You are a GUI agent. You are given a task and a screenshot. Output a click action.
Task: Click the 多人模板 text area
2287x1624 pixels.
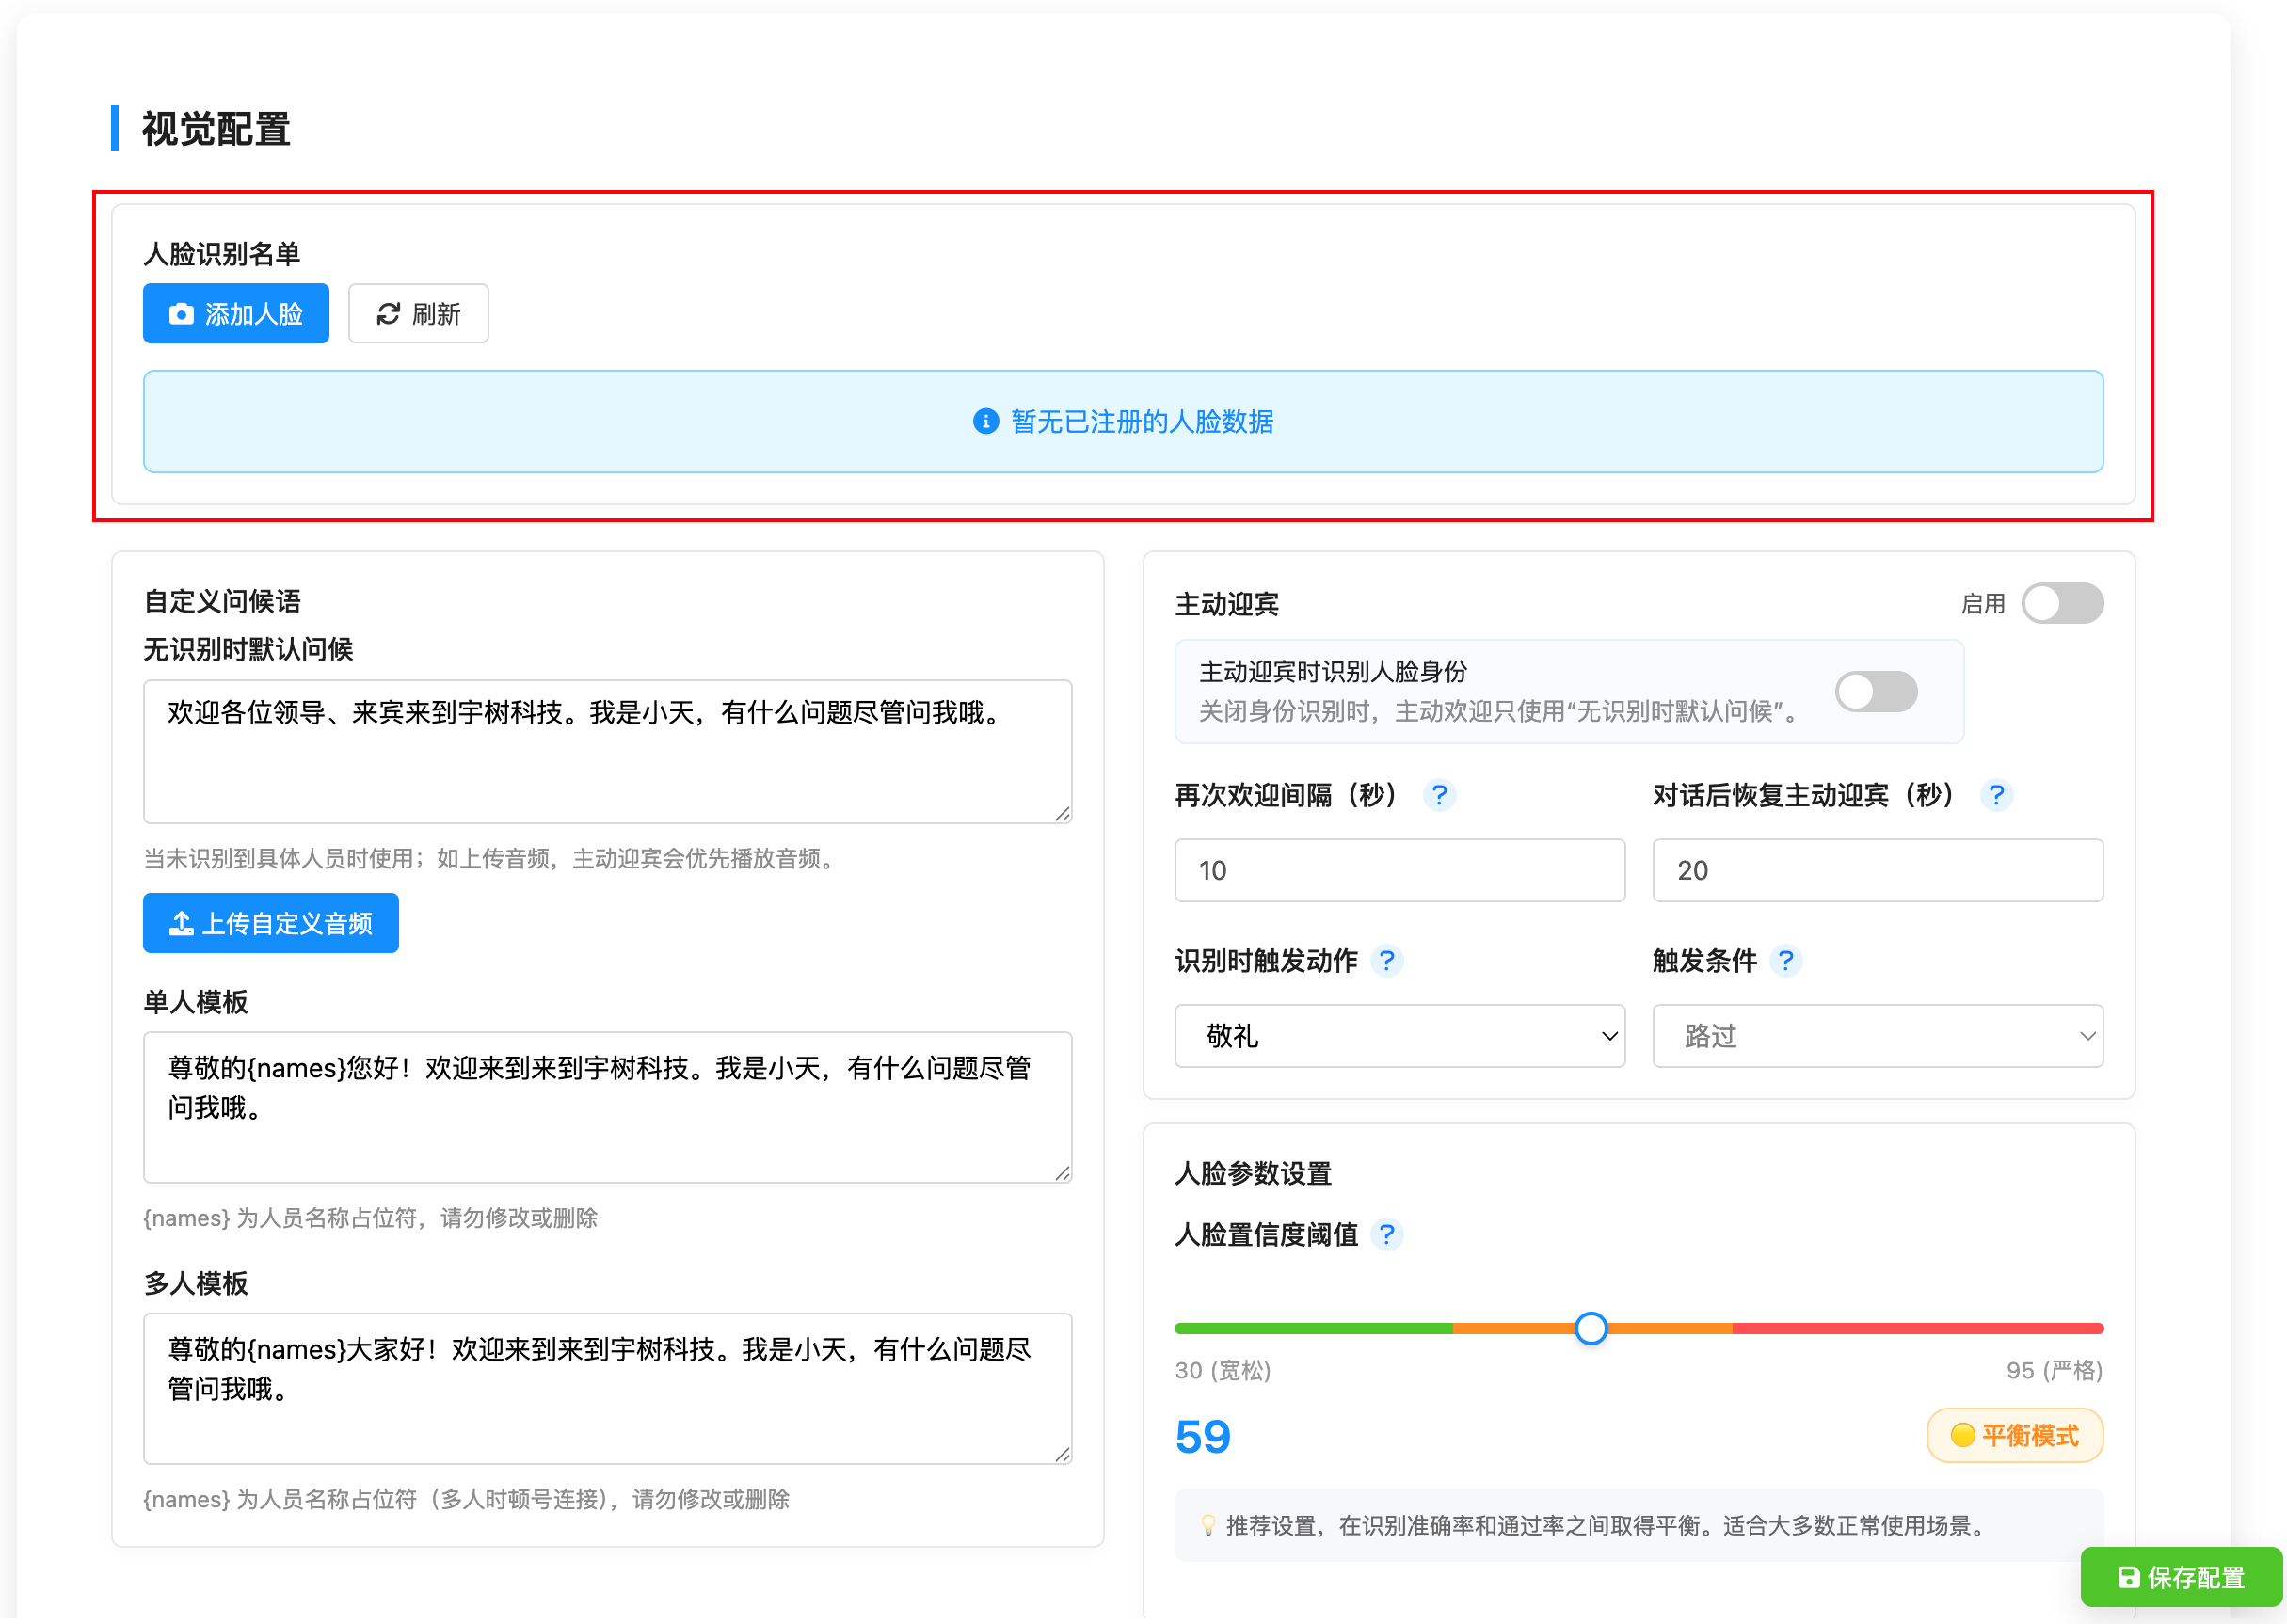(x=607, y=1389)
